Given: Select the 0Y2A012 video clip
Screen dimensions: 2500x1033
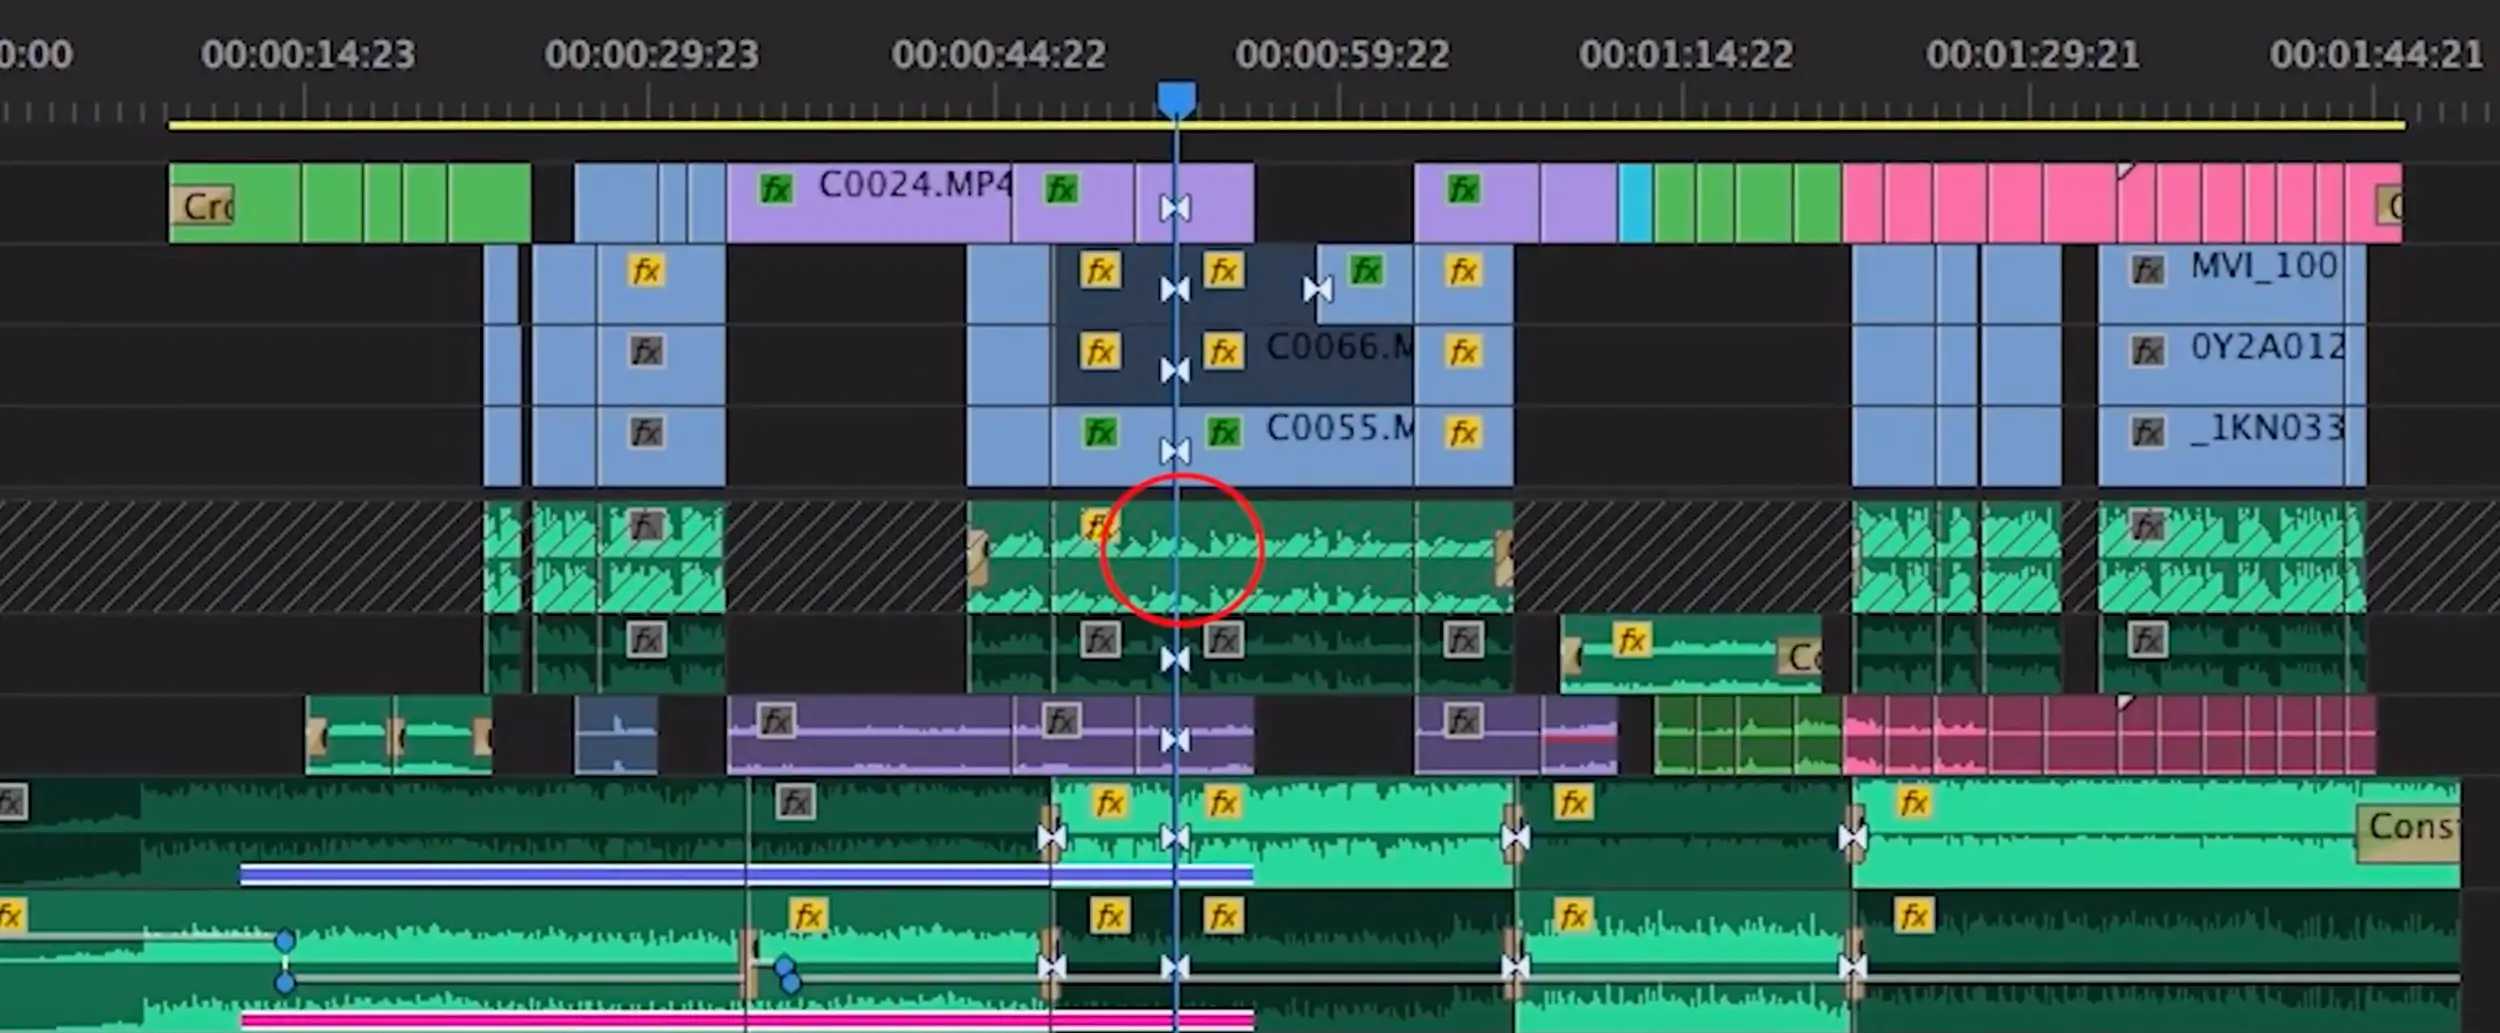Looking at the screenshot, I should coord(2222,365).
